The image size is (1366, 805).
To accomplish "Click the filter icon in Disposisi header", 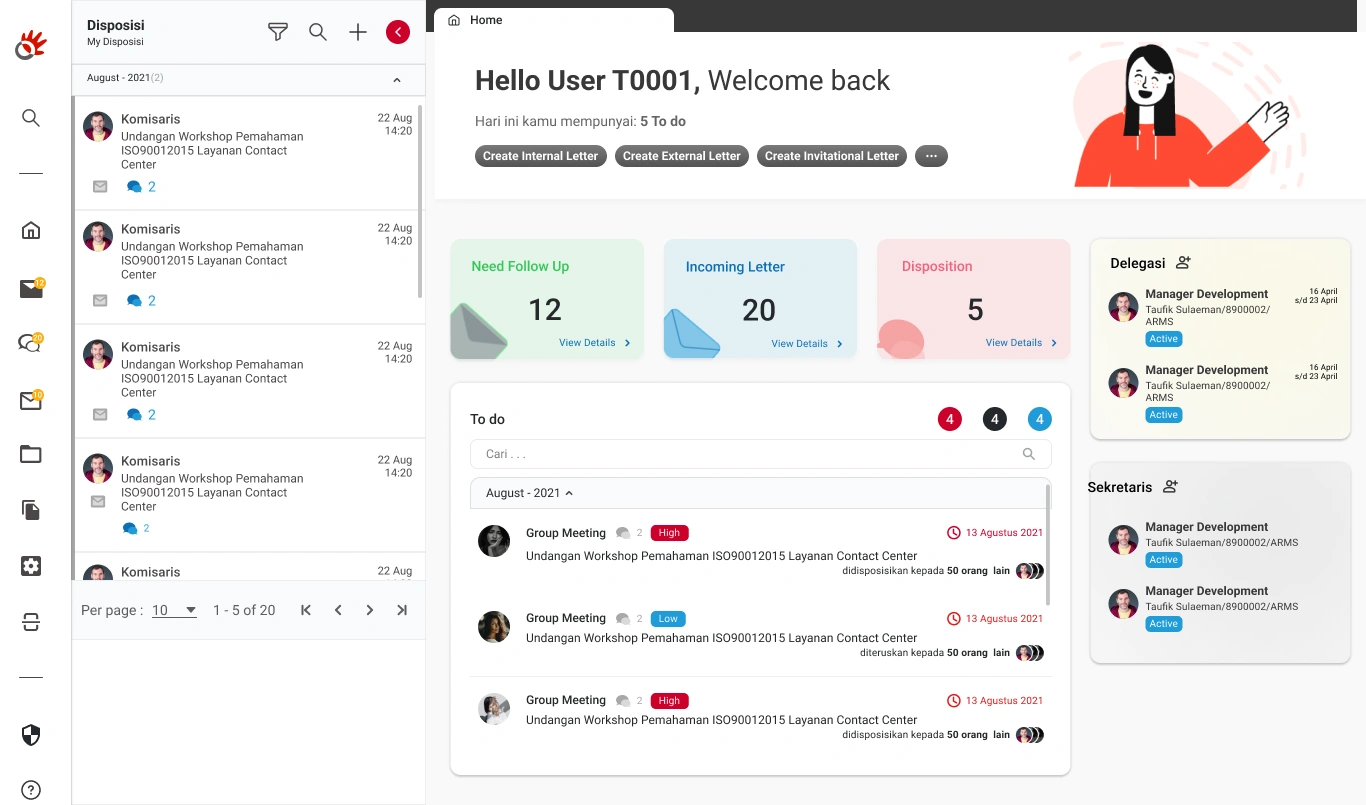I will (278, 32).
